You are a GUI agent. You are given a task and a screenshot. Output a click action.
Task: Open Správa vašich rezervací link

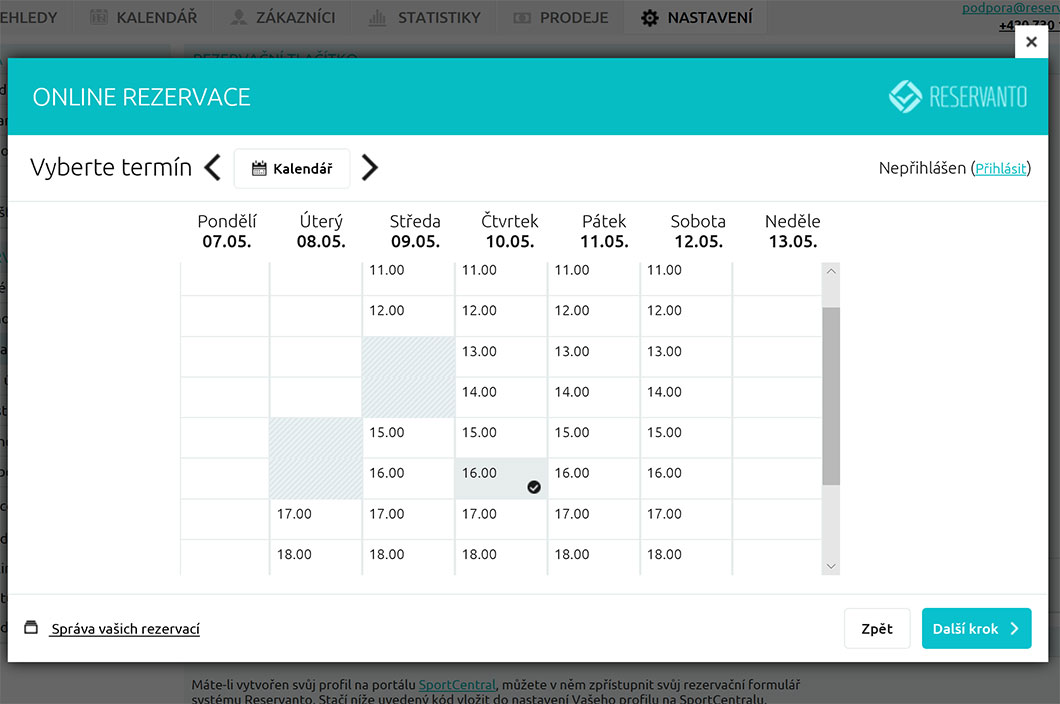click(x=125, y=629)
